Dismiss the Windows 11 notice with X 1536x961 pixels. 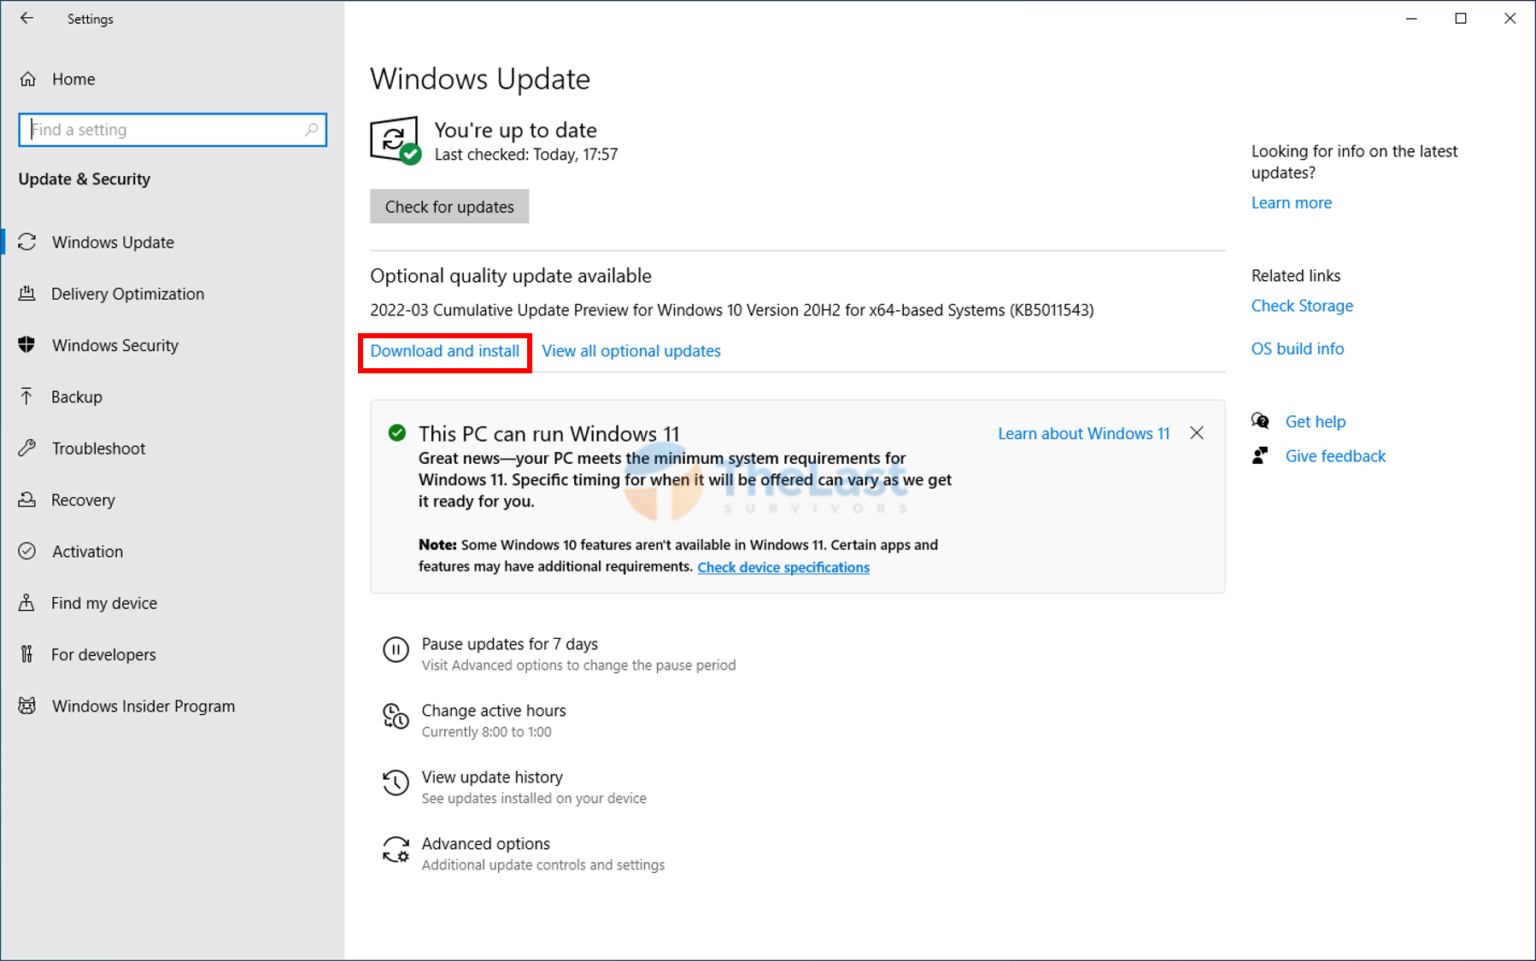[x=1197, y=433]
